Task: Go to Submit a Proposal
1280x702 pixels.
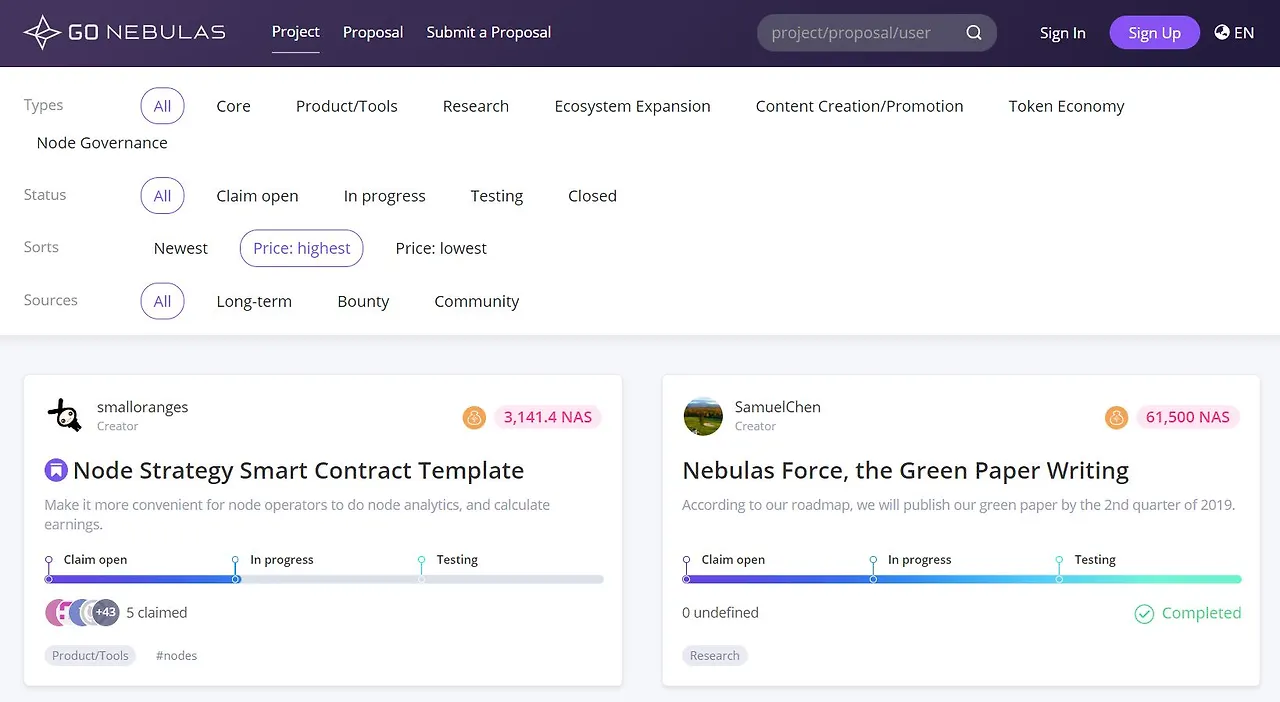Action: pos(489,32)
